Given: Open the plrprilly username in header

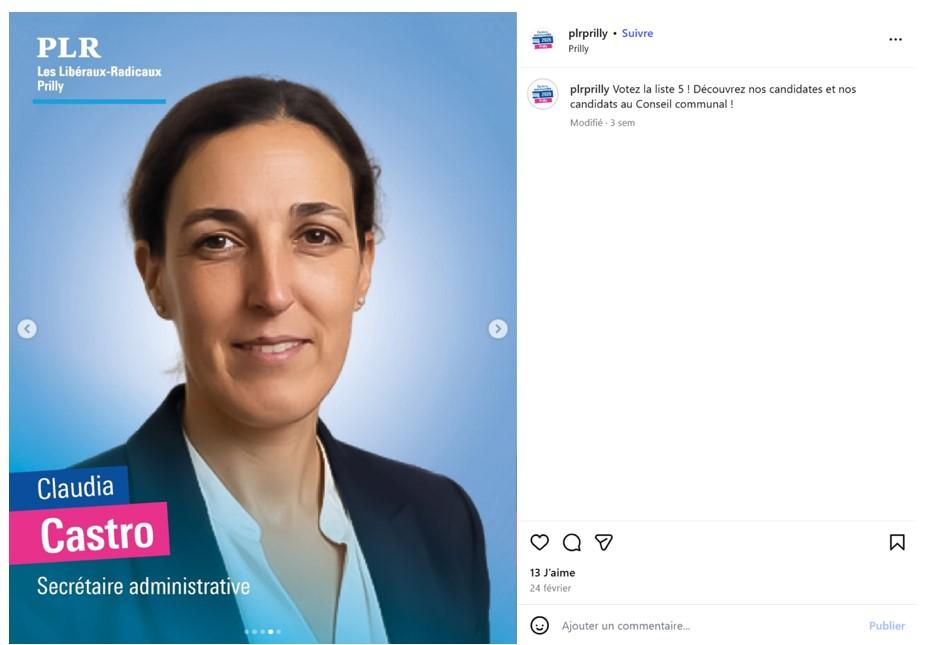Looking at the screenshot, I should click(x=588, y=33).
